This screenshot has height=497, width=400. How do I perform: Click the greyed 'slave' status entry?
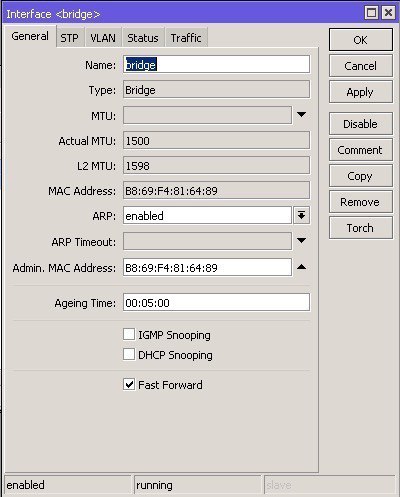tap(330, 485)
